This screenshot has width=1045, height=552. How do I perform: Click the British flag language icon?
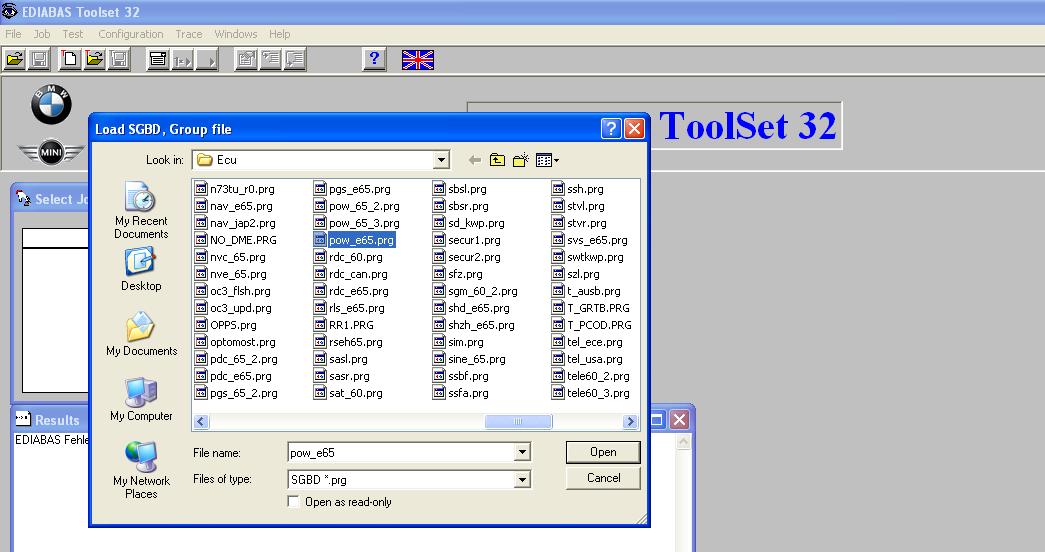click(x=418, y=60)
